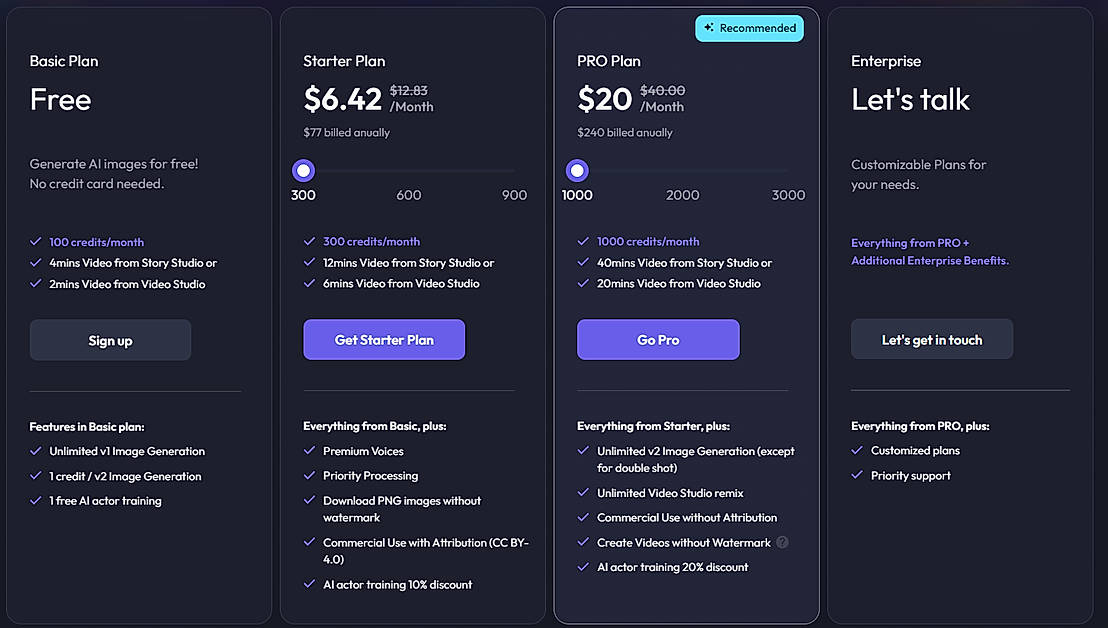Click checkmark next to 100 credits/month
Viewport: 1108px width, 628px height.
pos(36,242)
